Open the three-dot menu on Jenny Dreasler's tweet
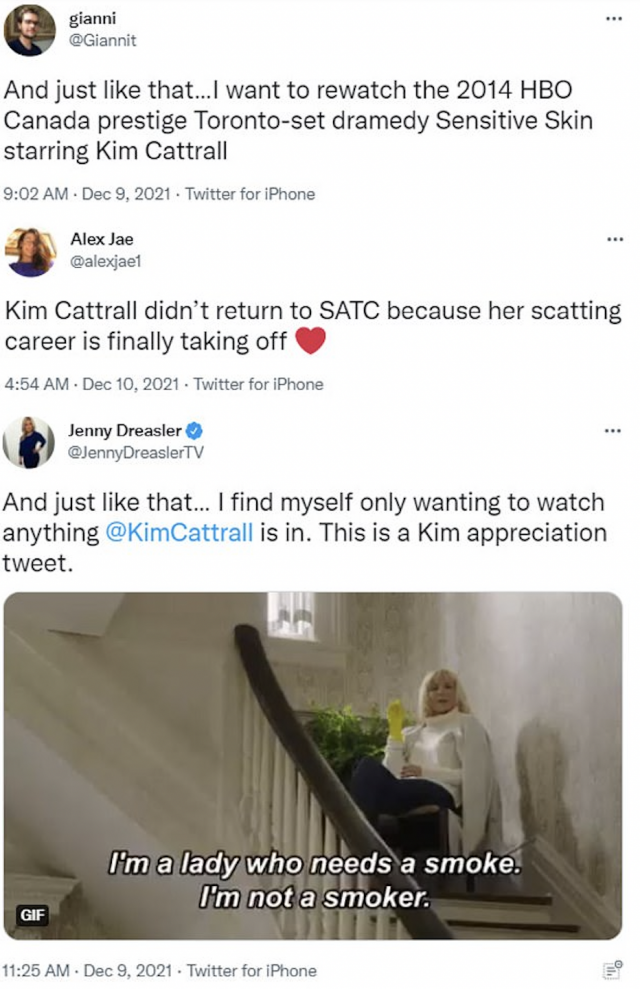This screenshot has width=640, height=989. [613, 431]
